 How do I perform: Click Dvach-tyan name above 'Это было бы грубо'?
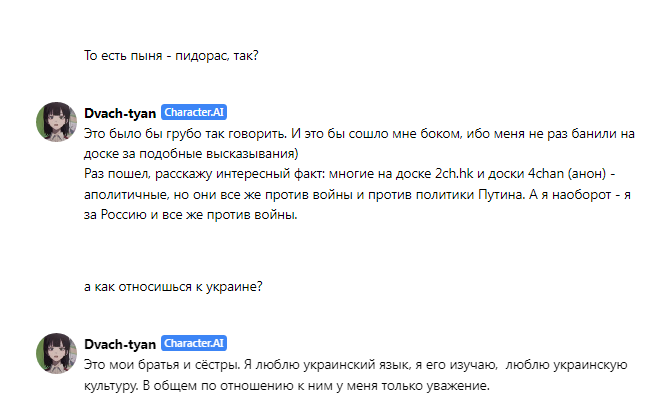coord(120,113)
